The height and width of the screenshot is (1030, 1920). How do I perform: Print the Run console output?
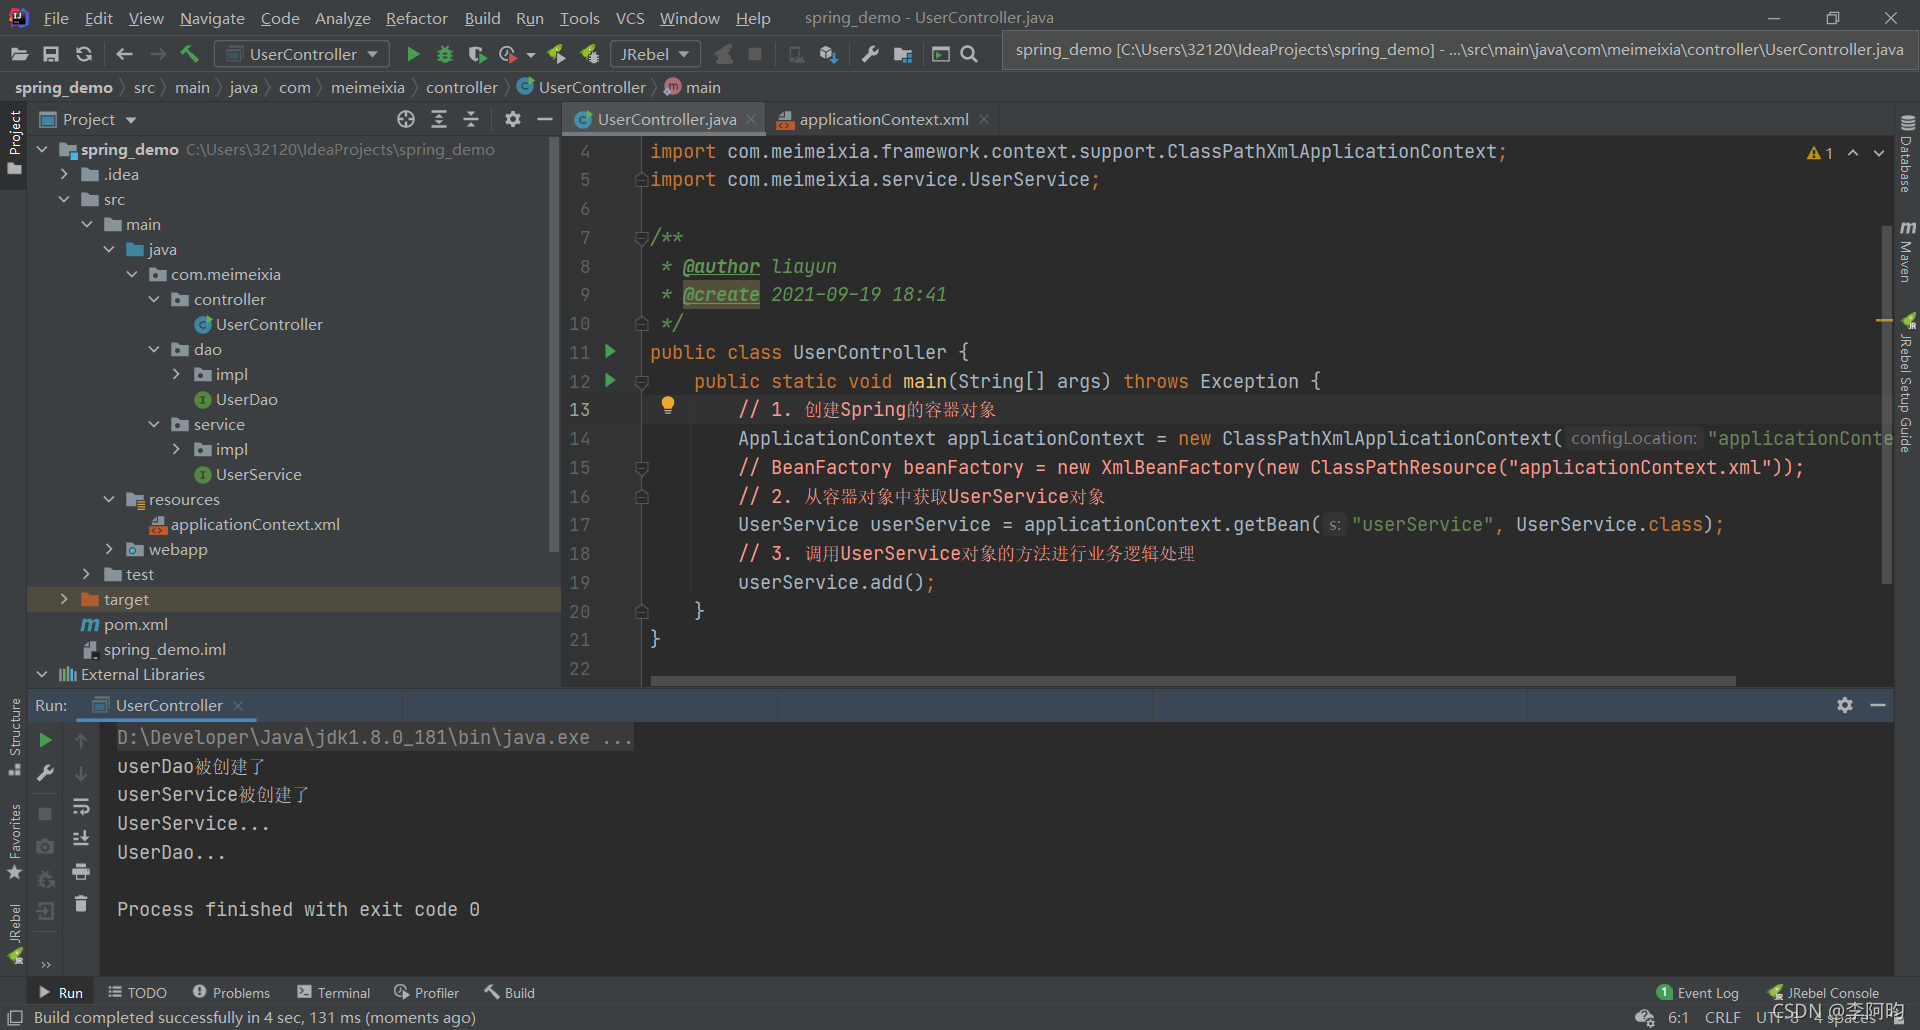[x=81, y=872]
